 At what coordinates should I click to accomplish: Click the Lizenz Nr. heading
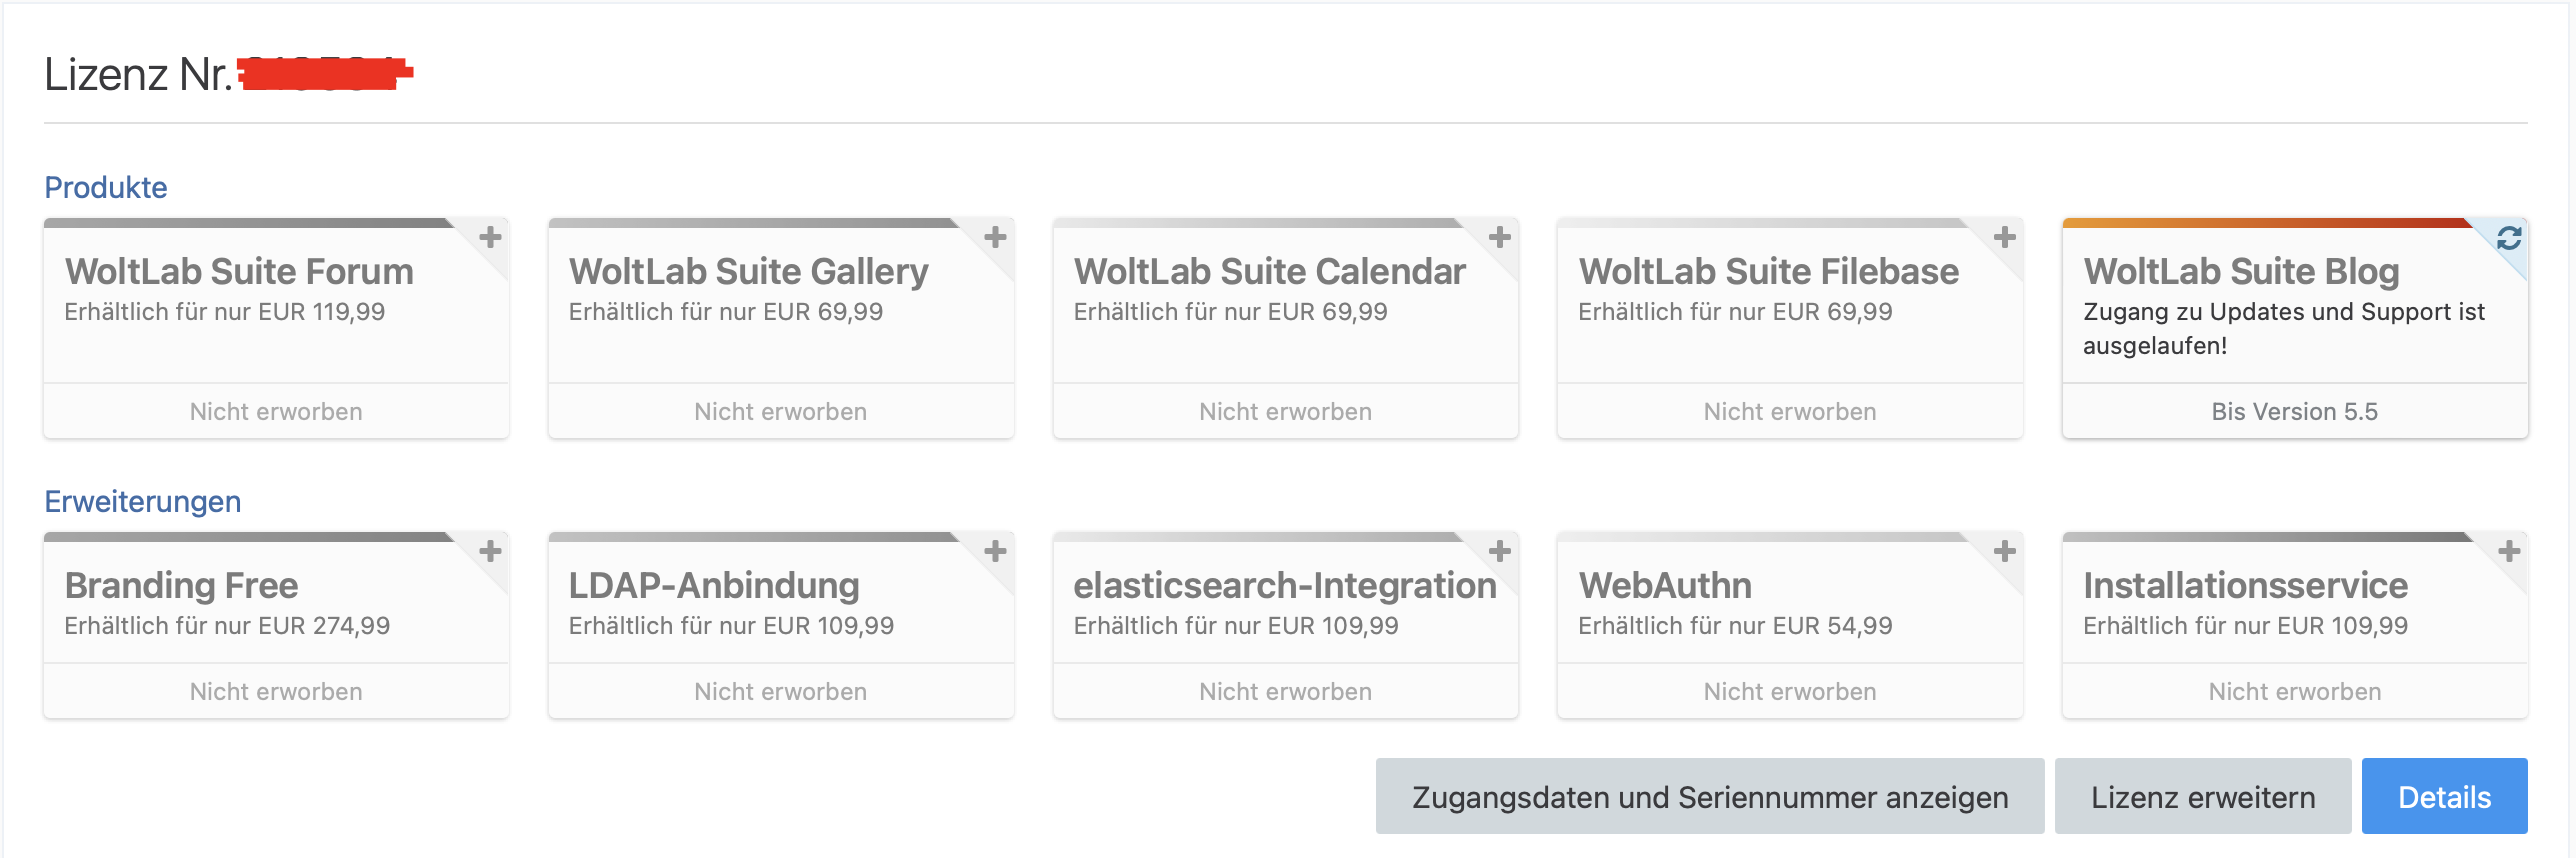click(x=138, y=75)
